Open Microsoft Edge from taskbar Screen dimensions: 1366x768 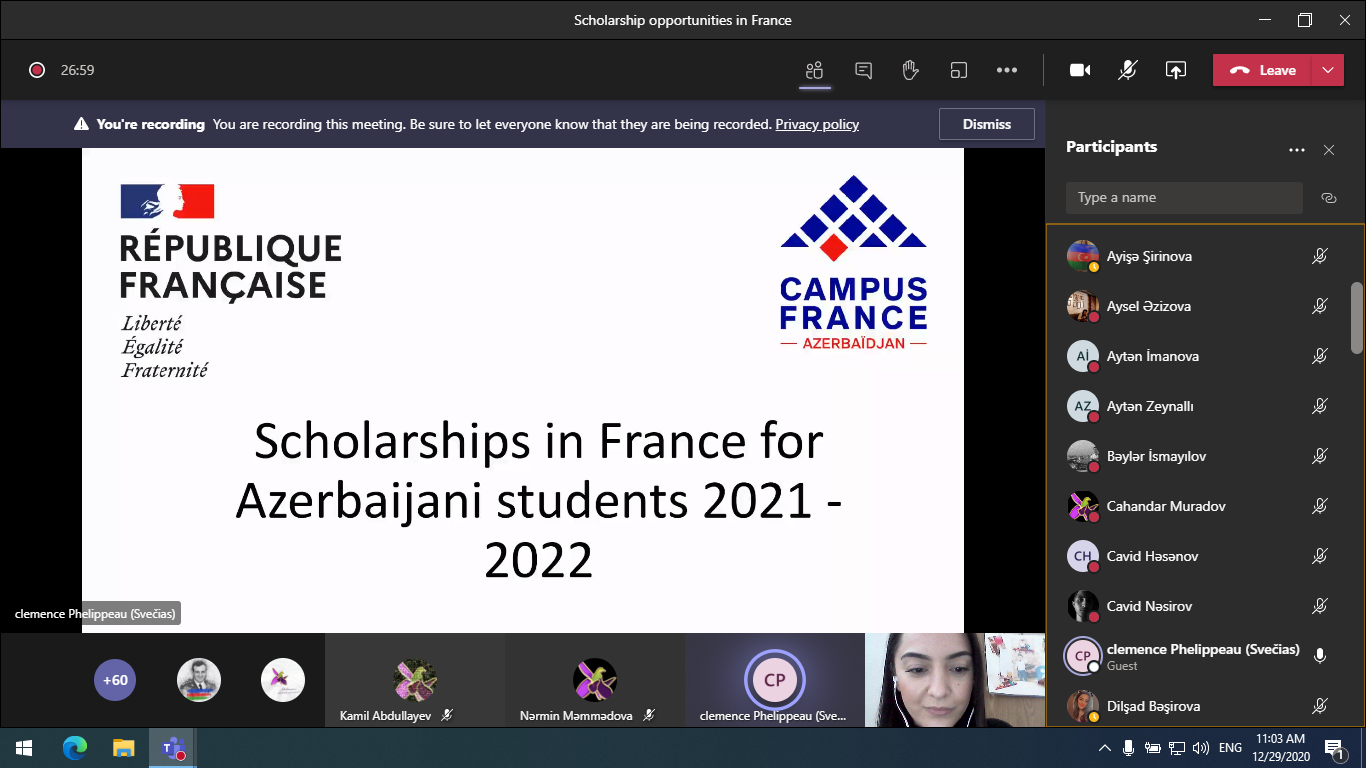[74, 748]
